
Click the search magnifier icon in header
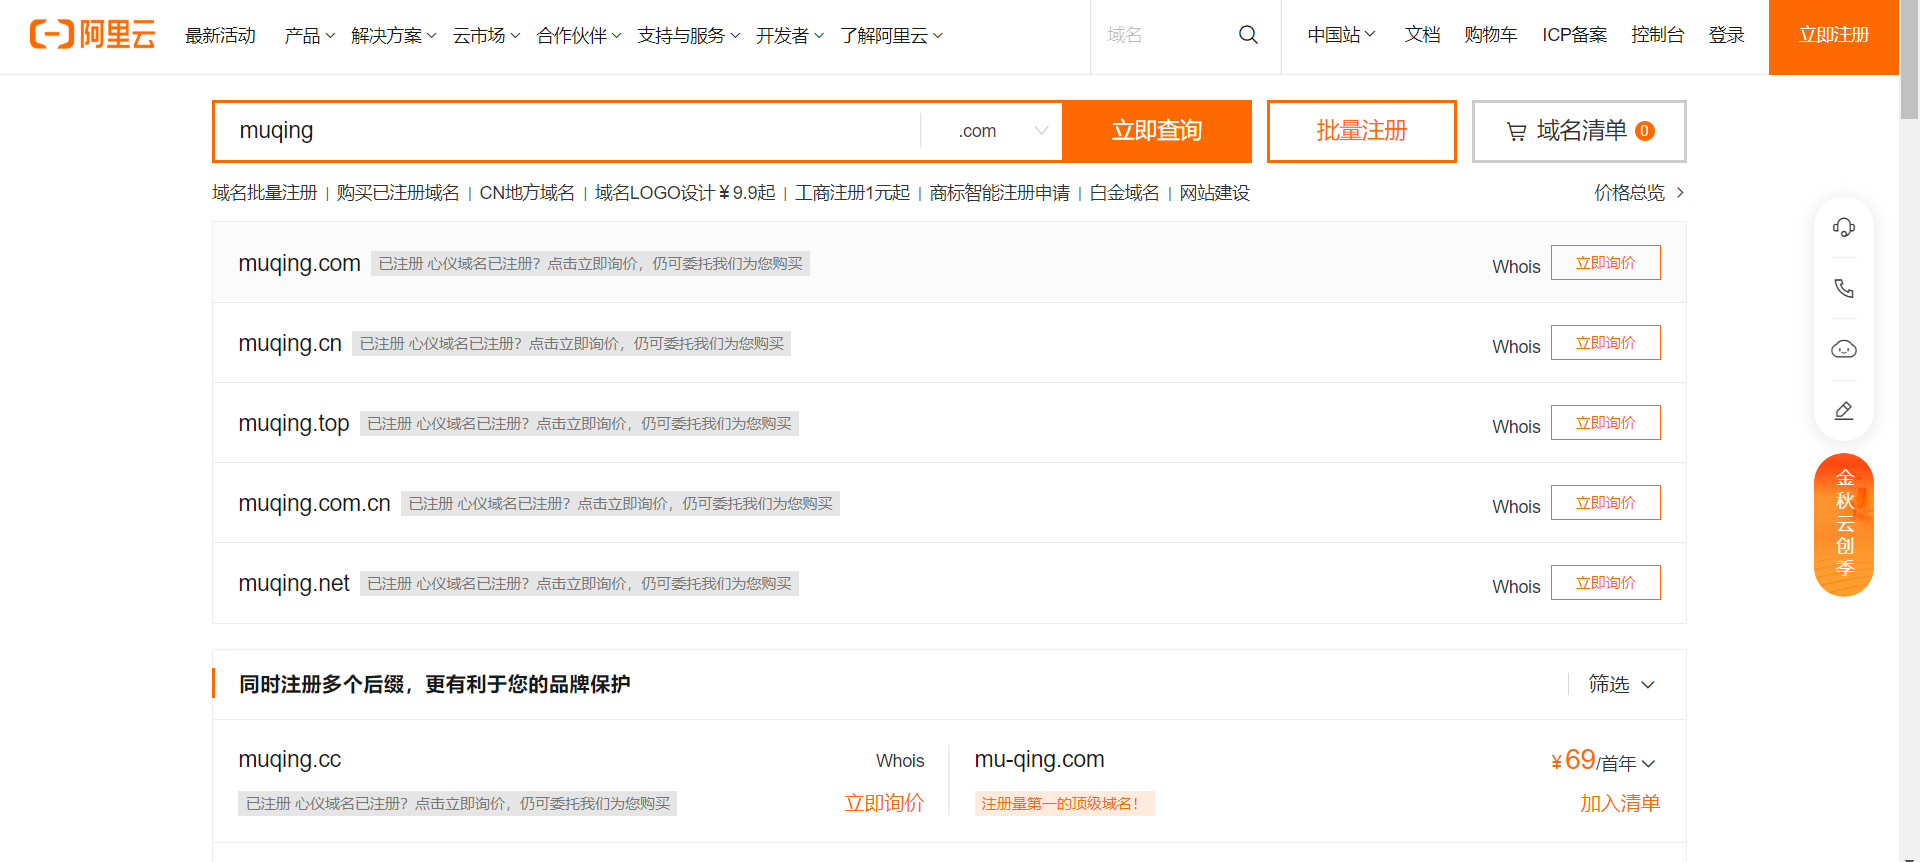click(1248, 35)
